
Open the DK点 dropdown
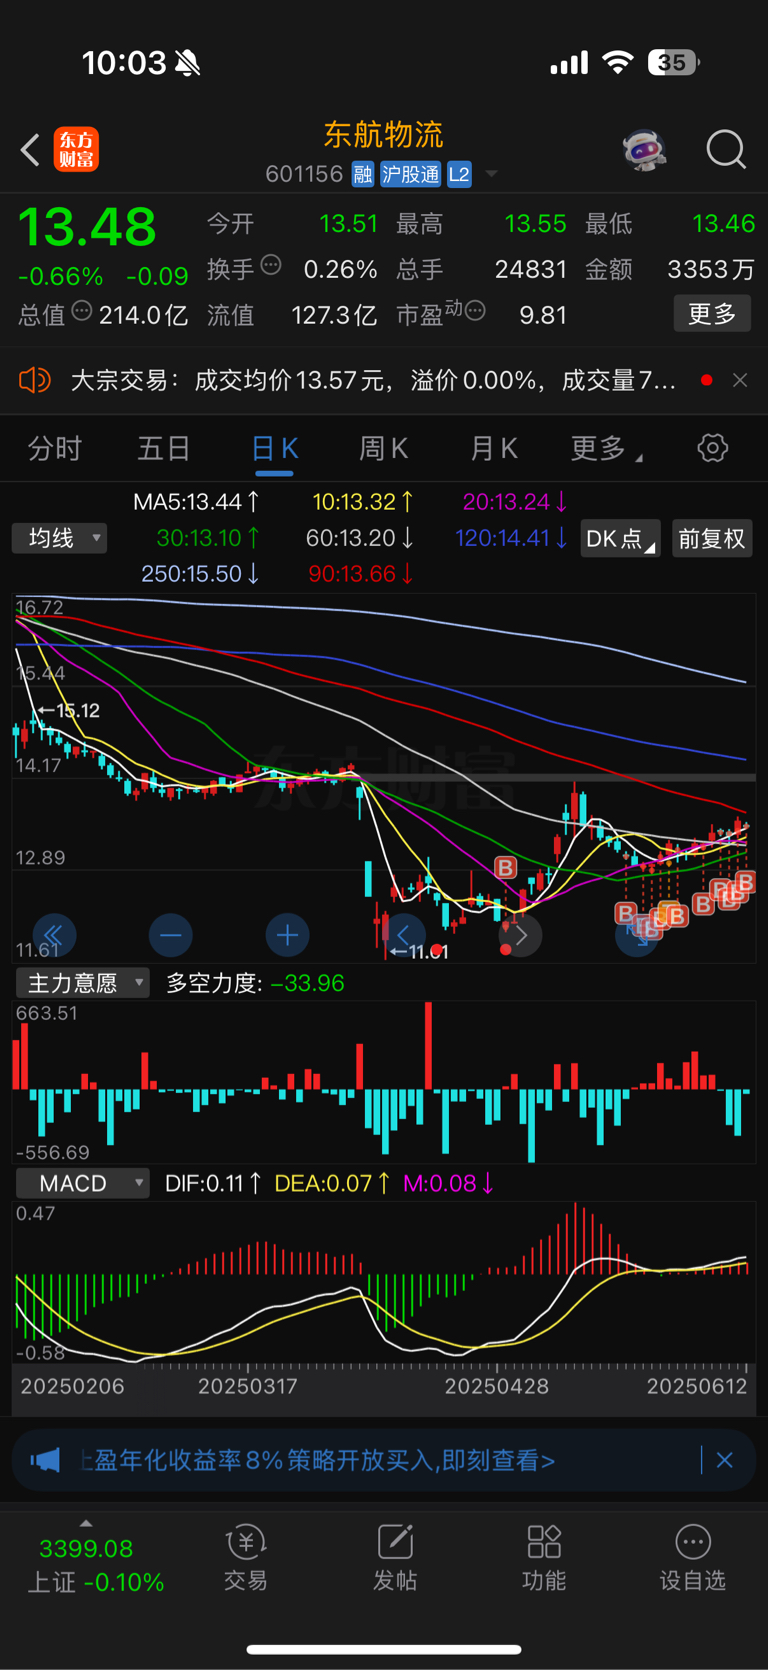[x=620, y=538]
